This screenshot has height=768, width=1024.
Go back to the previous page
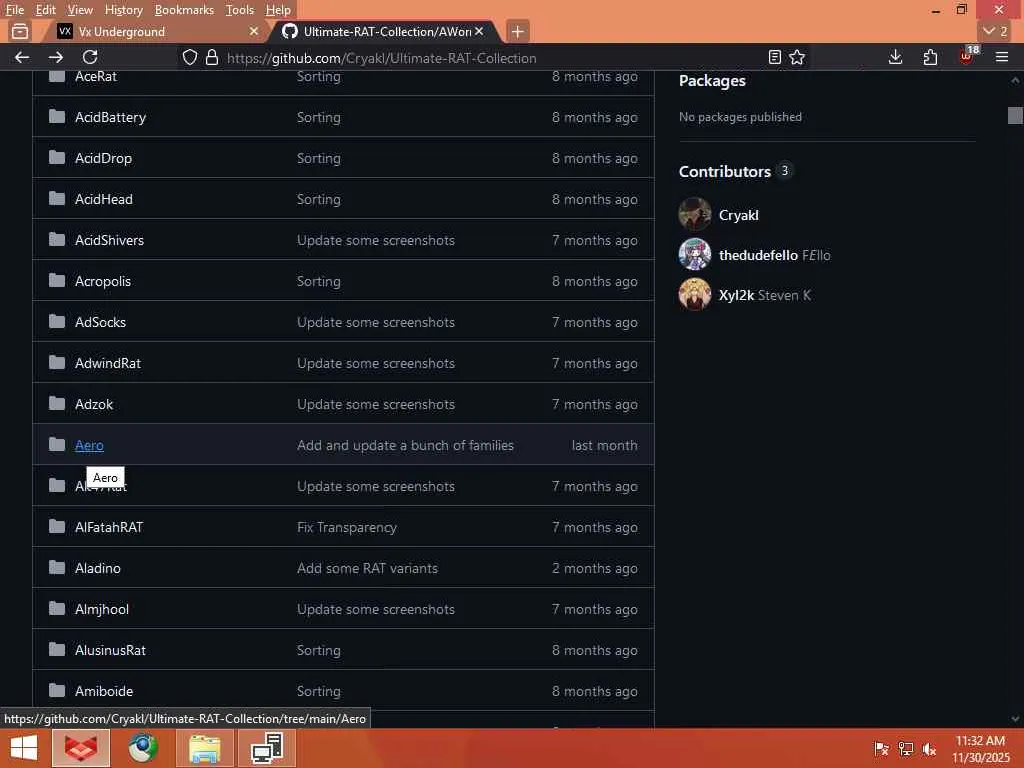pos(22,57)
